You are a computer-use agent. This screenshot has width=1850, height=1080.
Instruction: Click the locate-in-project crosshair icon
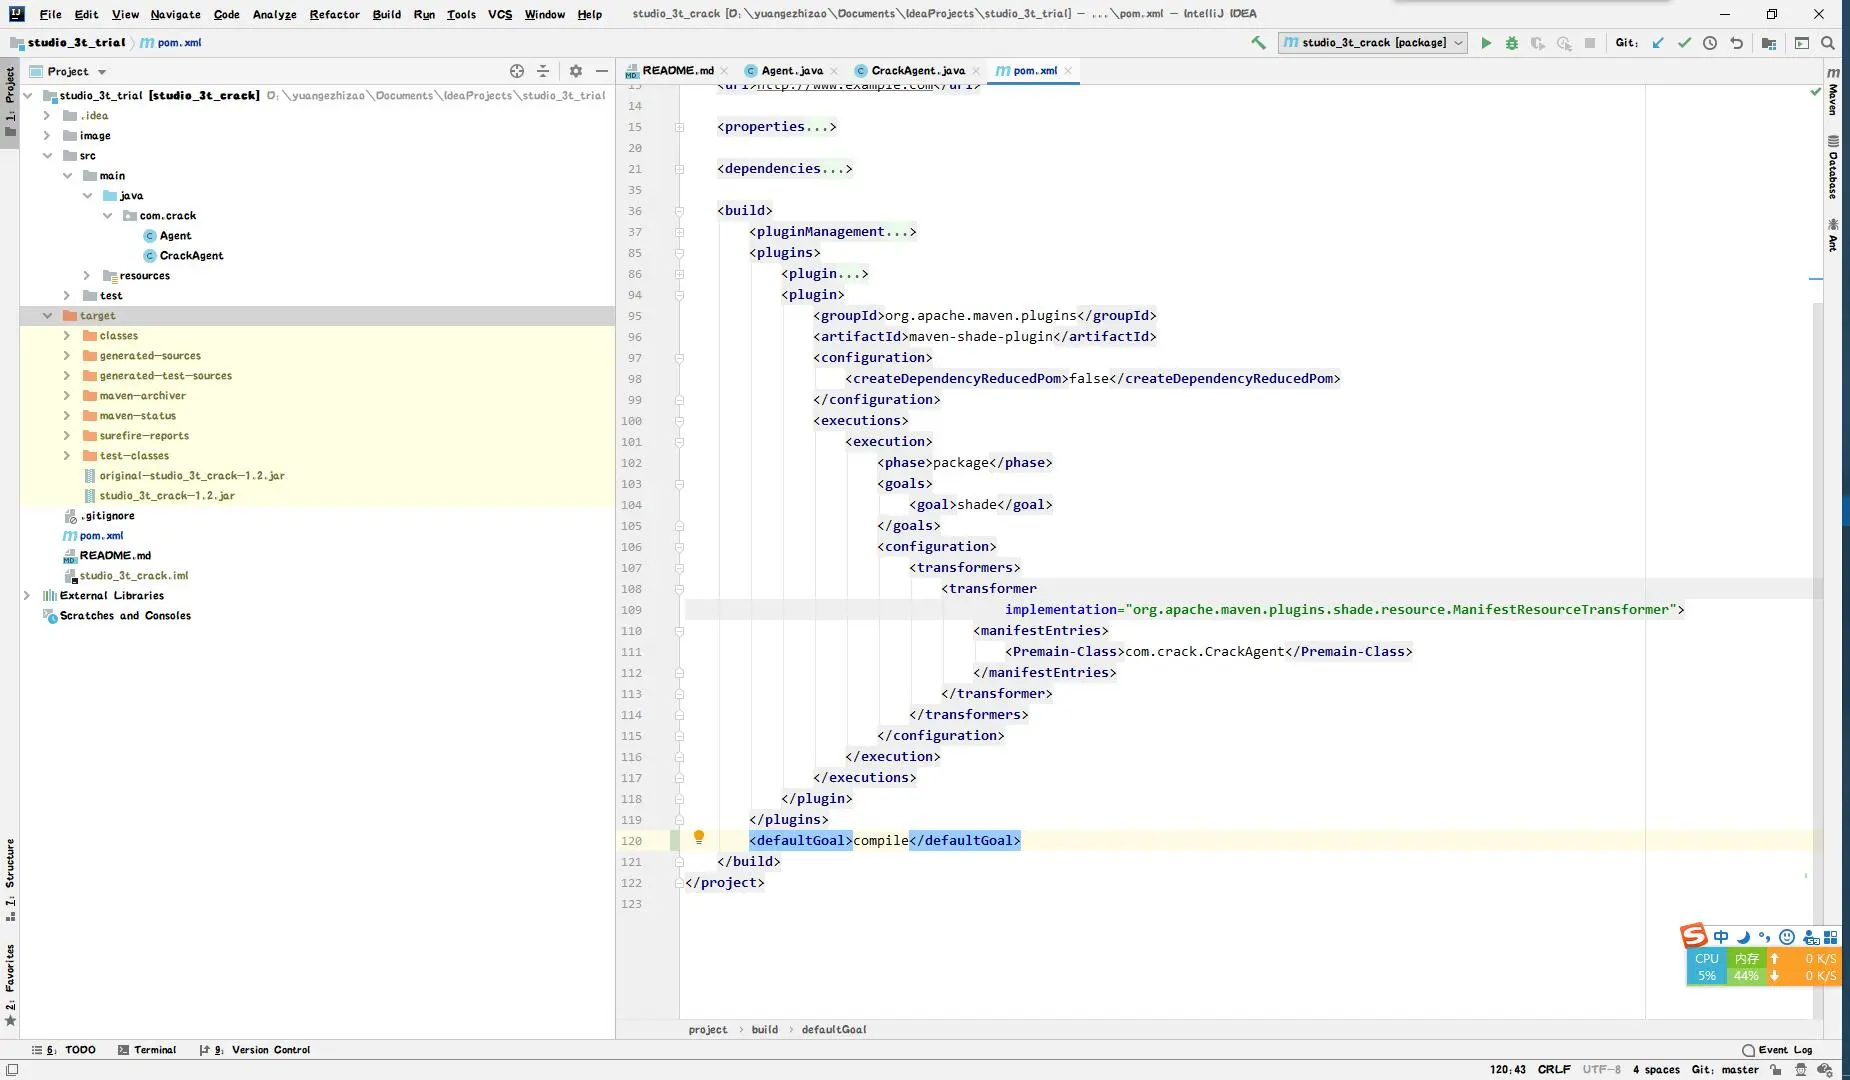pyautogui.click(x=517, y=71)
